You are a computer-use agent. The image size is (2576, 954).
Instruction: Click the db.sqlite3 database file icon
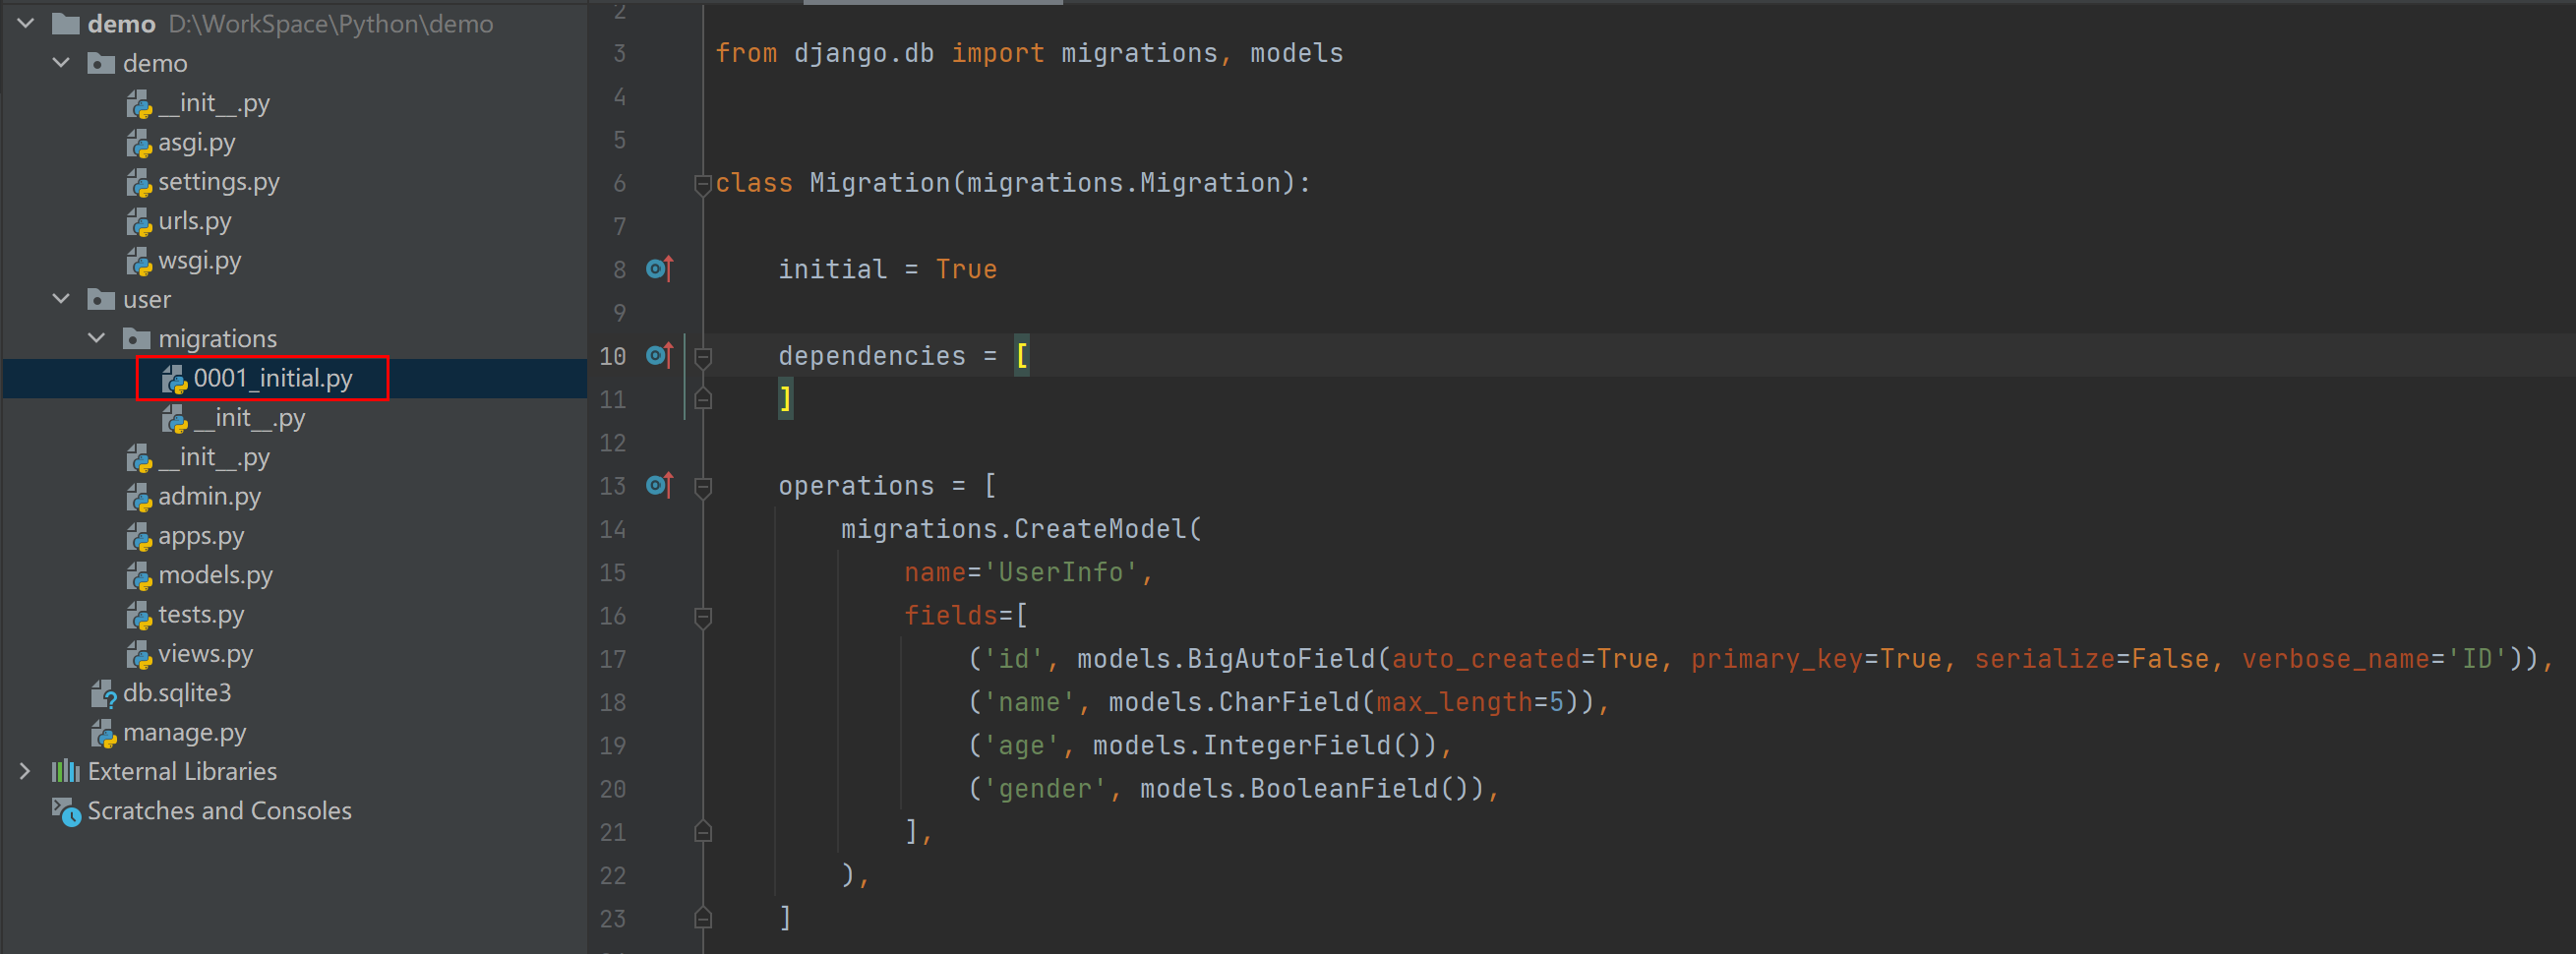pyautogui.click(x=104, y=694)
